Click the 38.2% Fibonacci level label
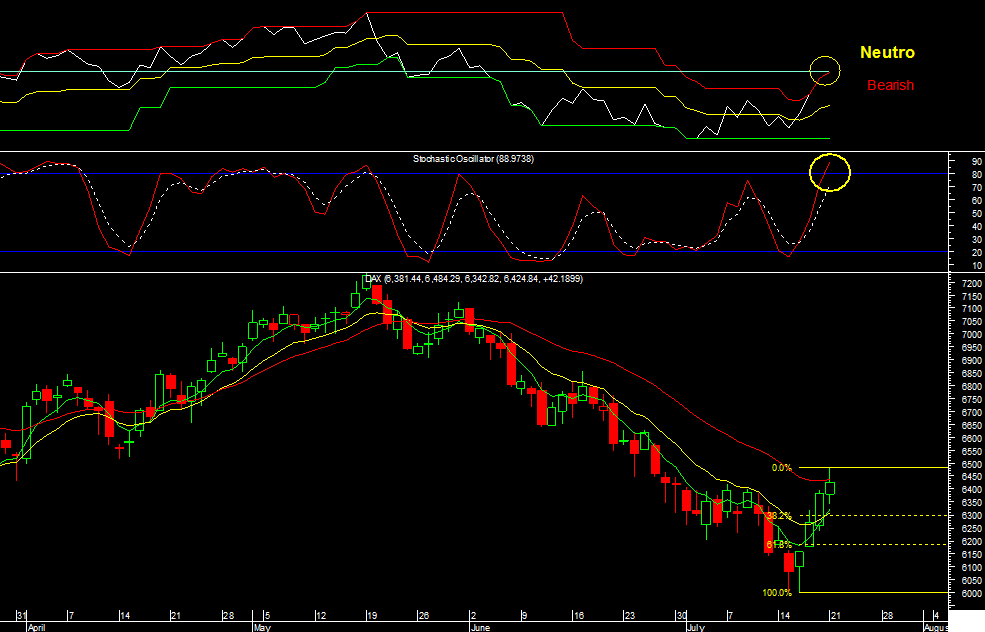The height and width of the screenshot is (632, 985). pyautogui.click(x=779, y=516)
